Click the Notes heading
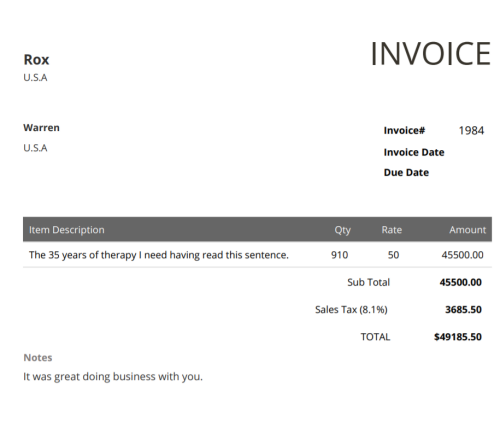 (38, 358)
